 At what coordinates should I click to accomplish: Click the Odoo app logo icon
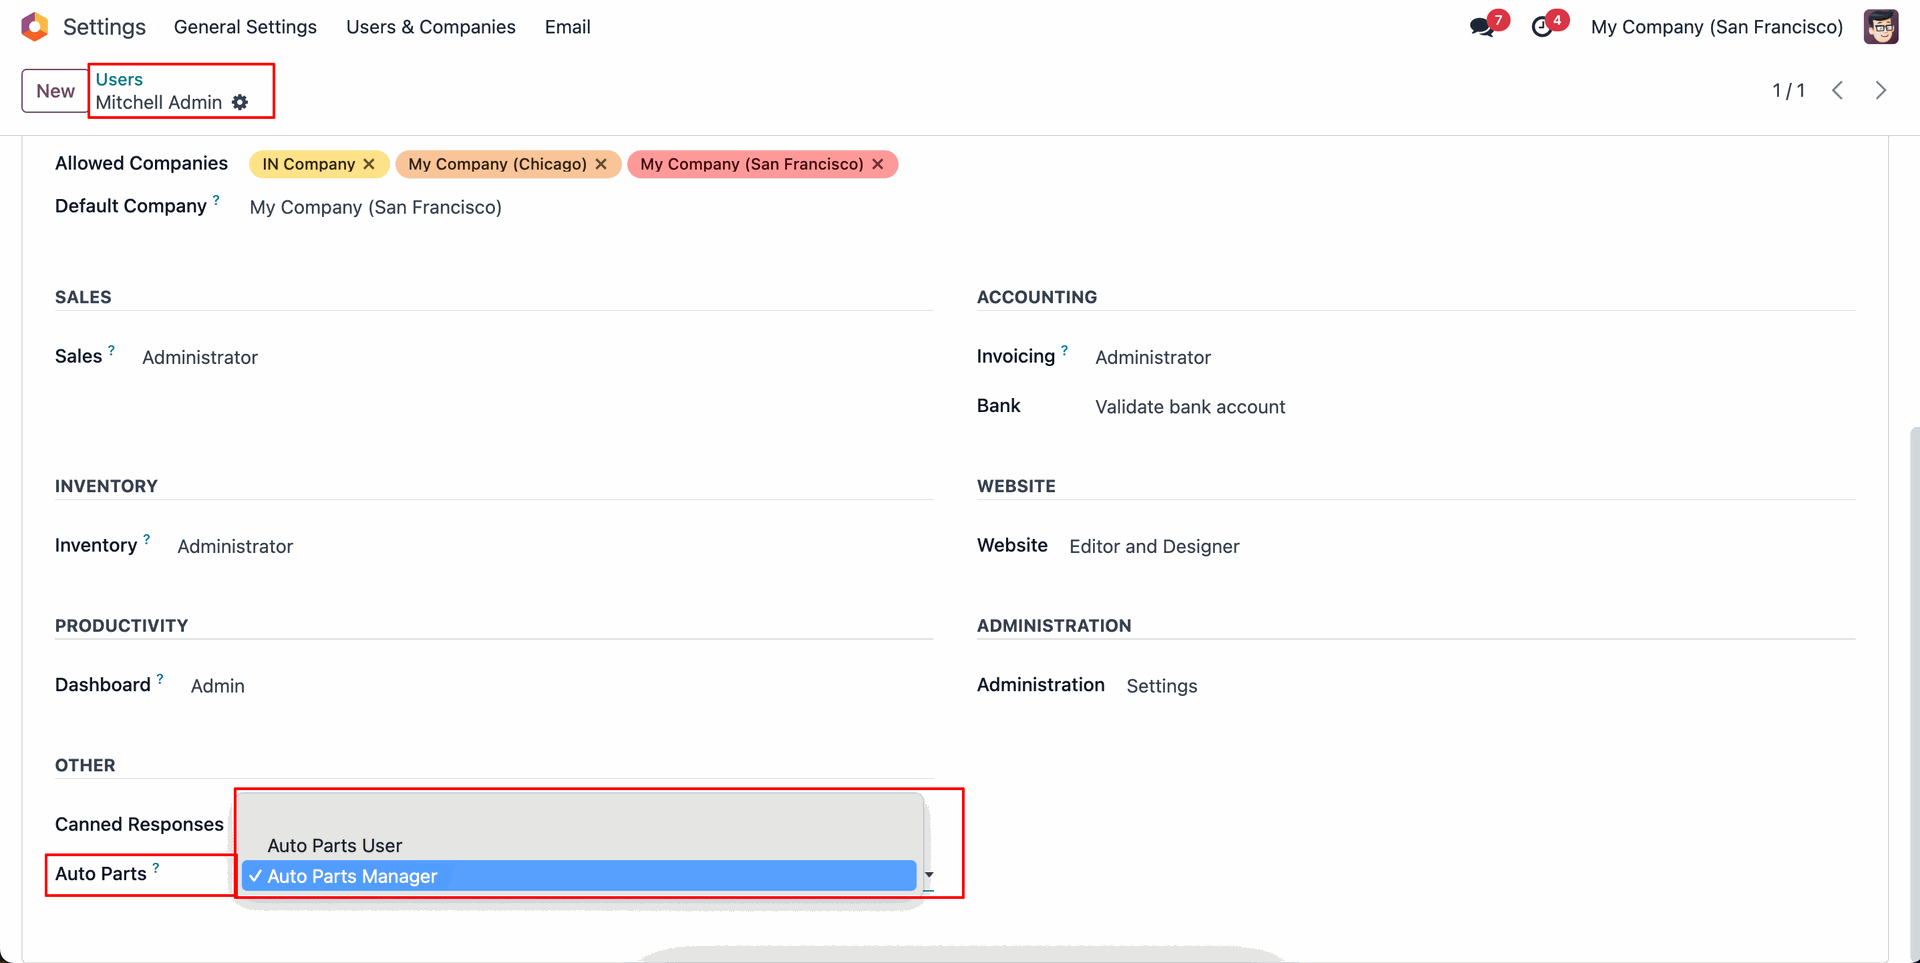(35, 27)
